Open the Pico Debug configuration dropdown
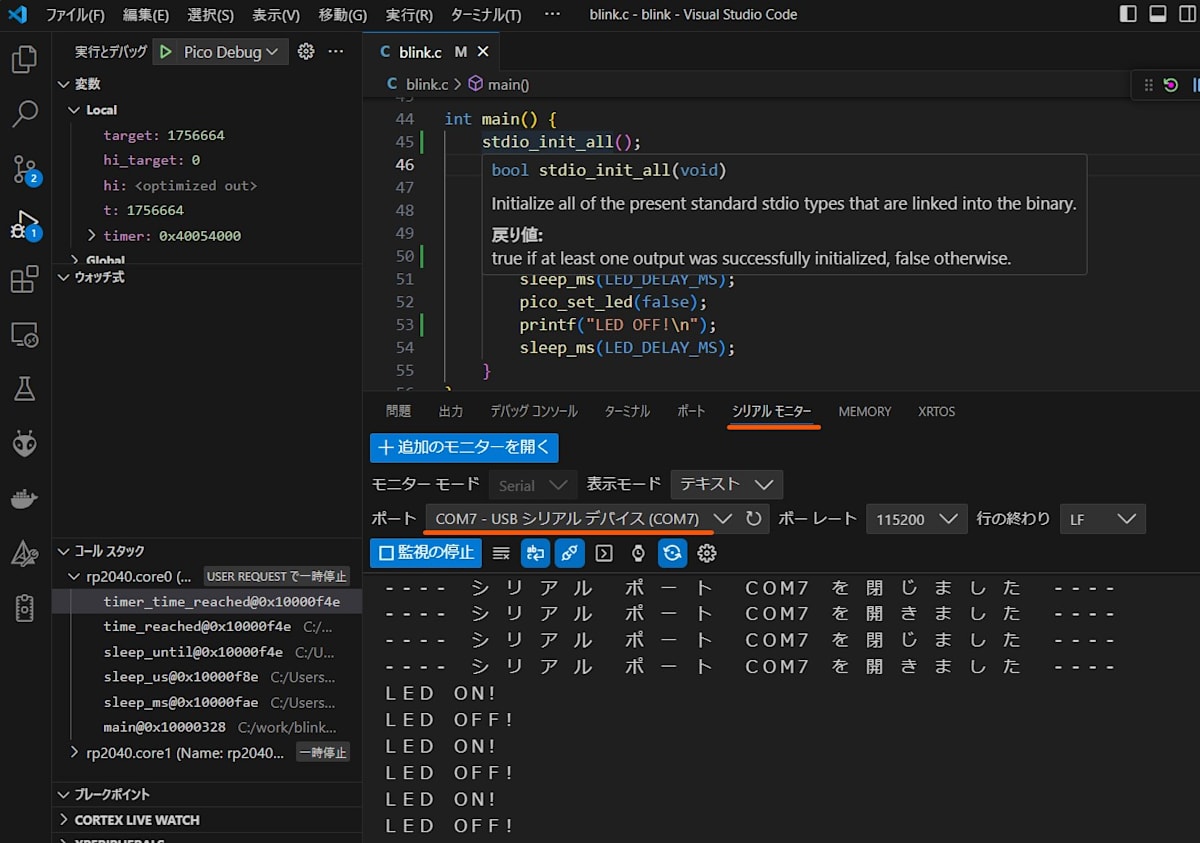 click(232, 52)
